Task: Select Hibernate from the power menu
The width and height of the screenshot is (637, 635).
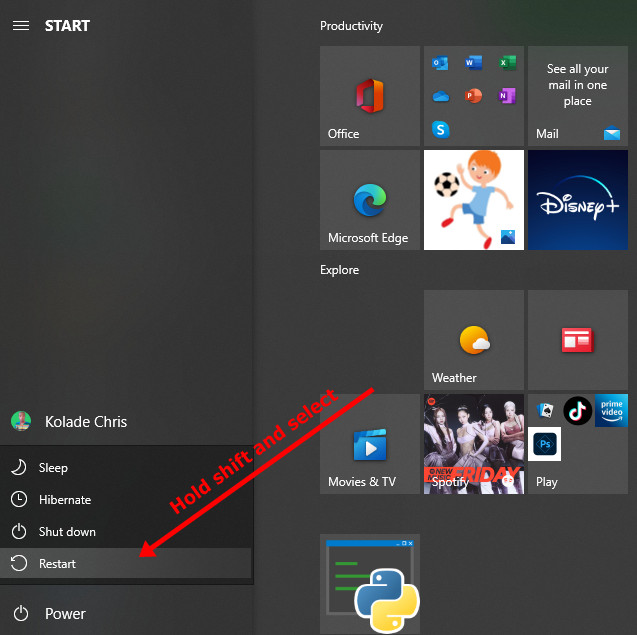Action: pyautogui.click(x=126, y=500)
